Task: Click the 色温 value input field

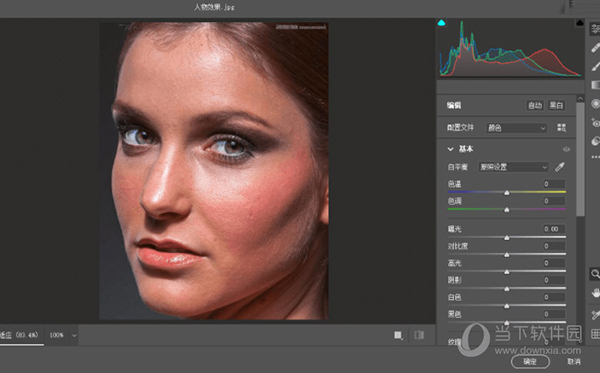Action: (x=554, y=184)
